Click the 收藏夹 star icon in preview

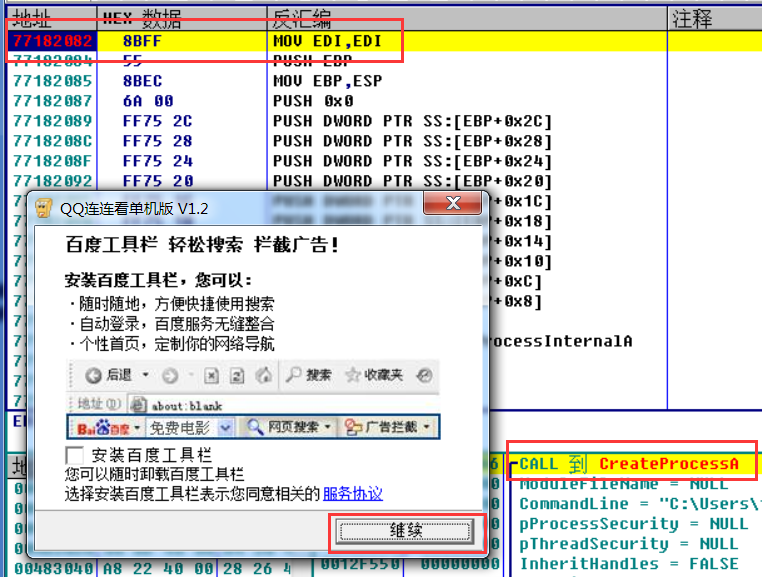352,375
